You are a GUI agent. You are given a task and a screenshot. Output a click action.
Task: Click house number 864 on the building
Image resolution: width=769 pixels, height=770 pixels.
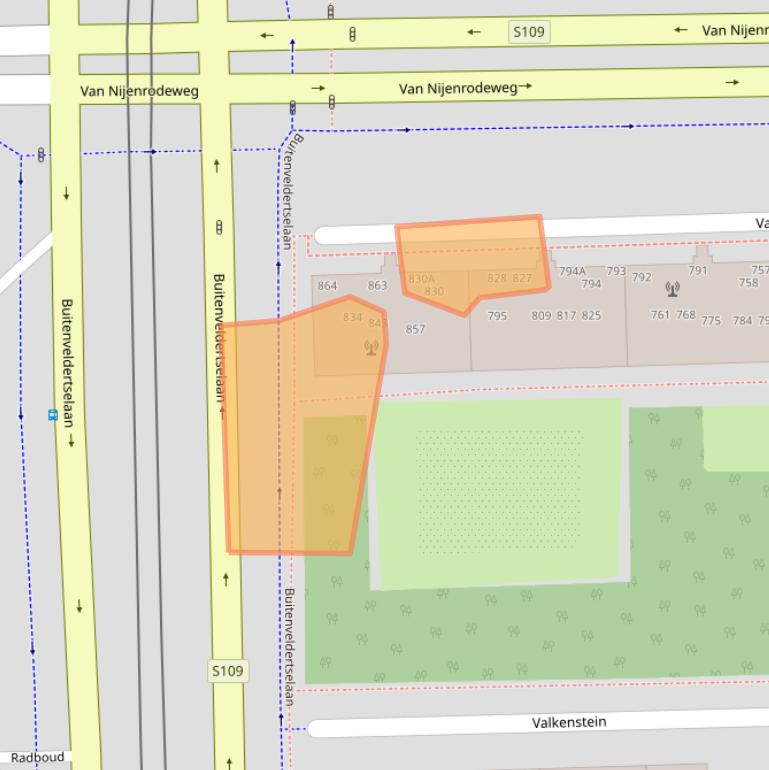tap(327, 286)
